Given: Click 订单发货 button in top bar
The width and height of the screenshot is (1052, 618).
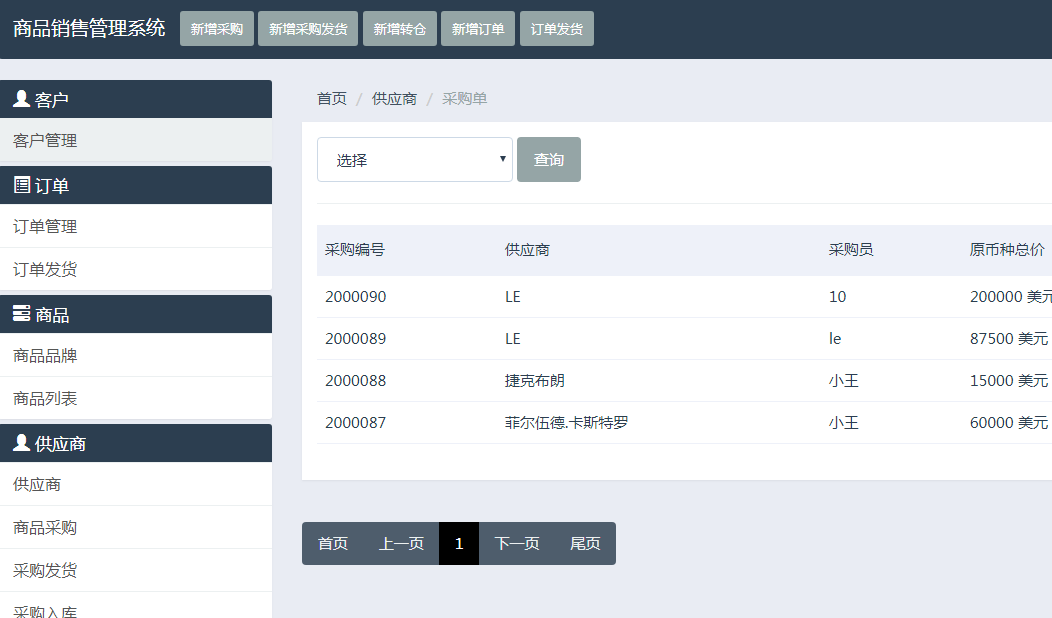Looking at the screenshot, I should point(557,29).
